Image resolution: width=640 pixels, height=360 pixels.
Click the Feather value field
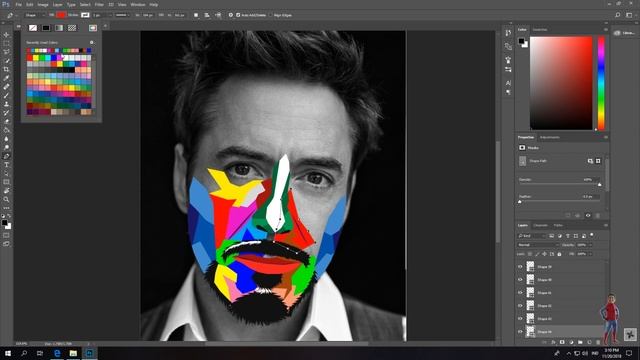point(589,196)
